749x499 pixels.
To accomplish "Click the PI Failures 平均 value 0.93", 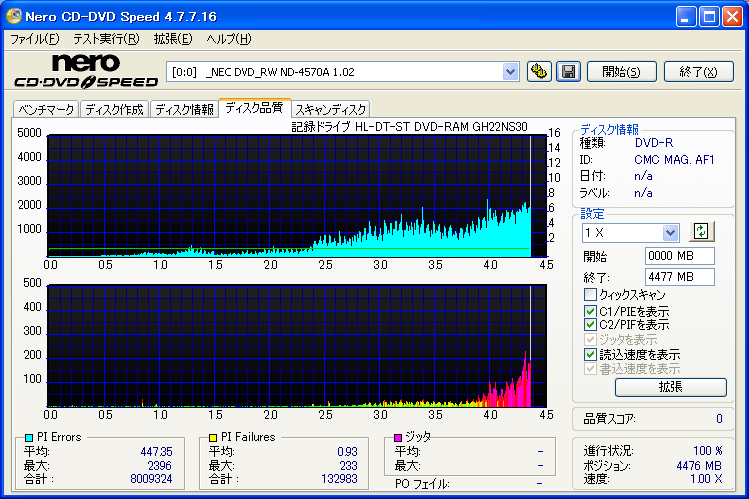I will (347, 452).
